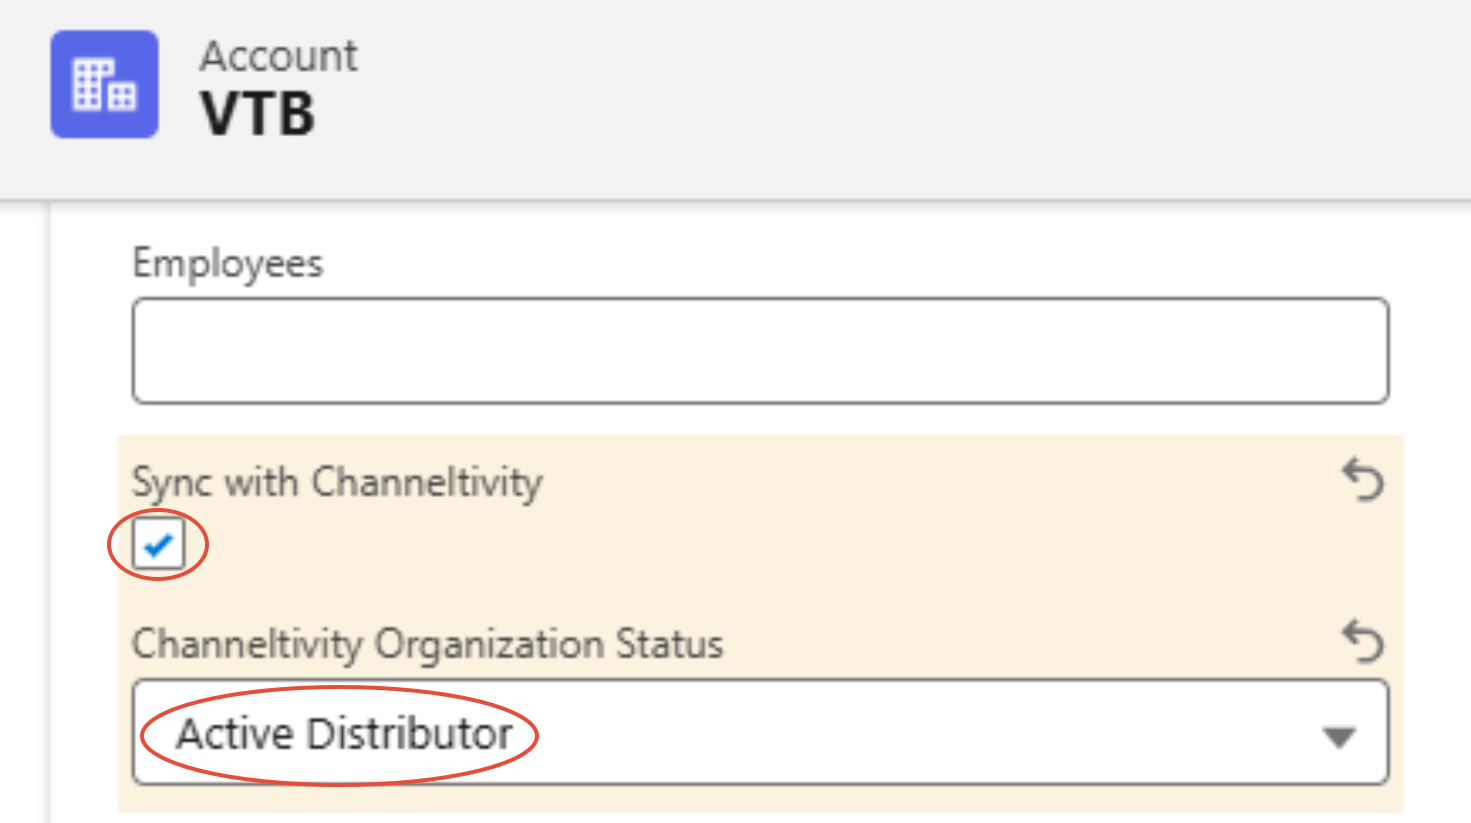
Task: Uncheck the Sync with Channeltivity checkbox
Action: coord(158,545)
